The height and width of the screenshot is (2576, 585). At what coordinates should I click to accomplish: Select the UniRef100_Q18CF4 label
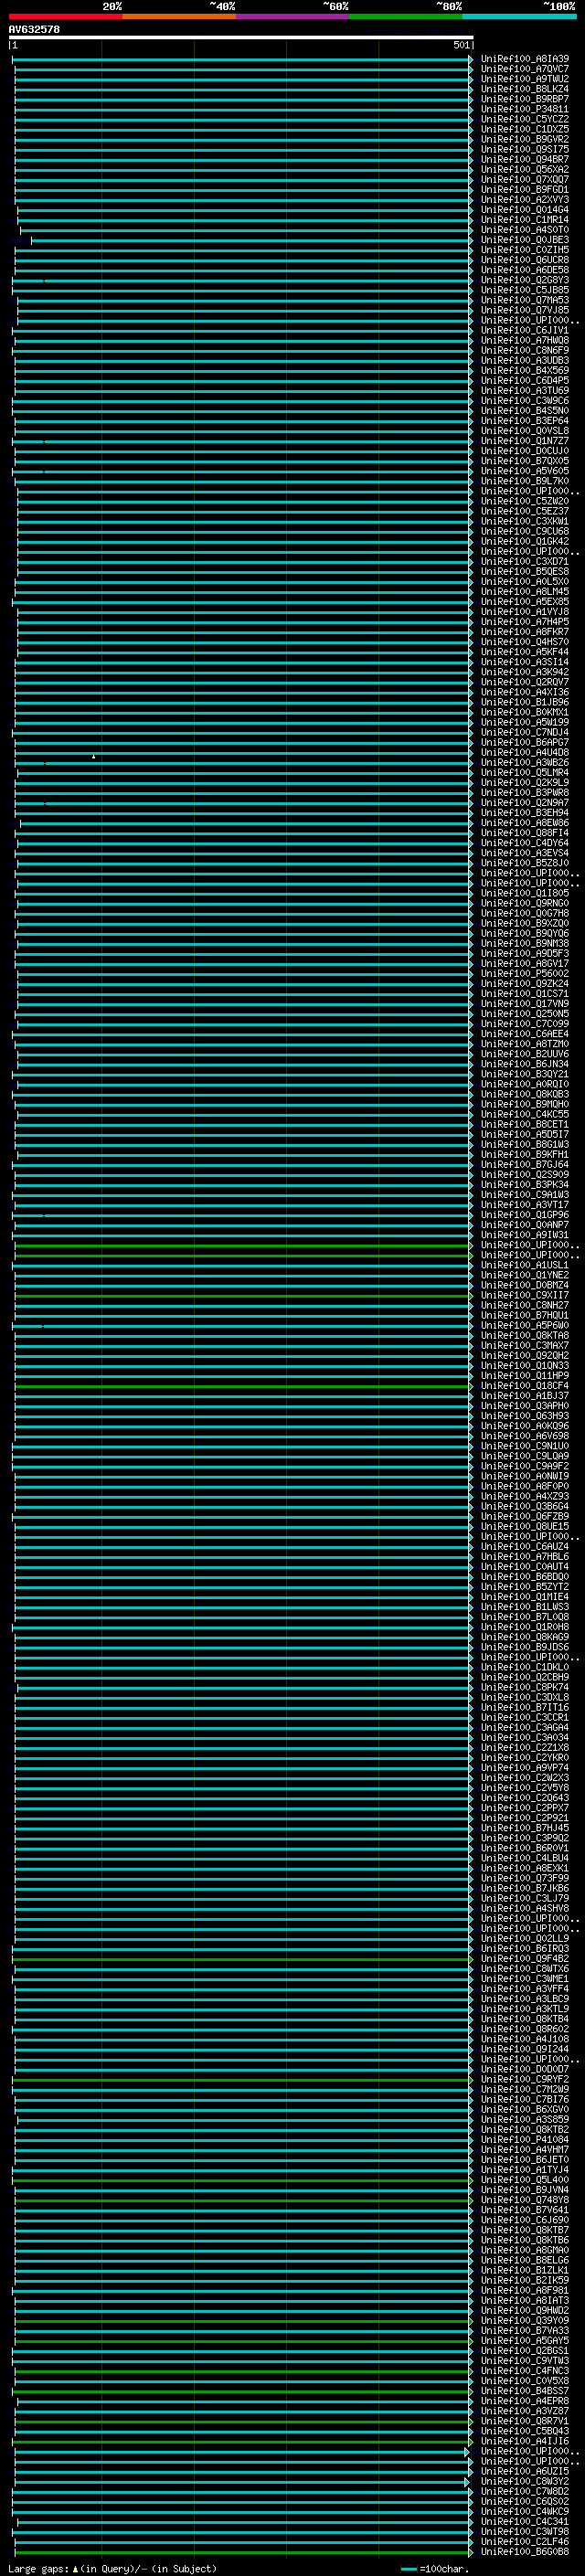pyautogui.click(x=524, y=1386)
